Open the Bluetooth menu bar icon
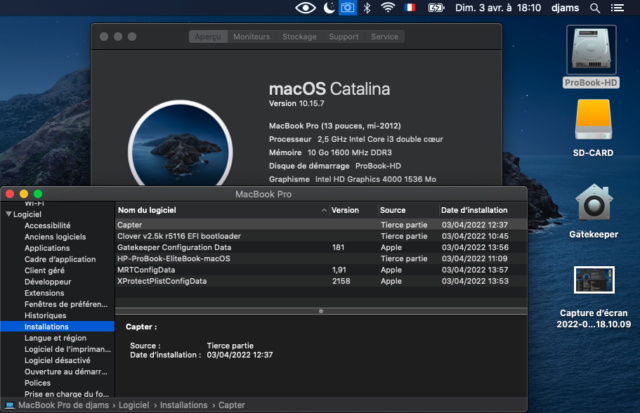This screenshot has width=640, height=413. [367, 8]
